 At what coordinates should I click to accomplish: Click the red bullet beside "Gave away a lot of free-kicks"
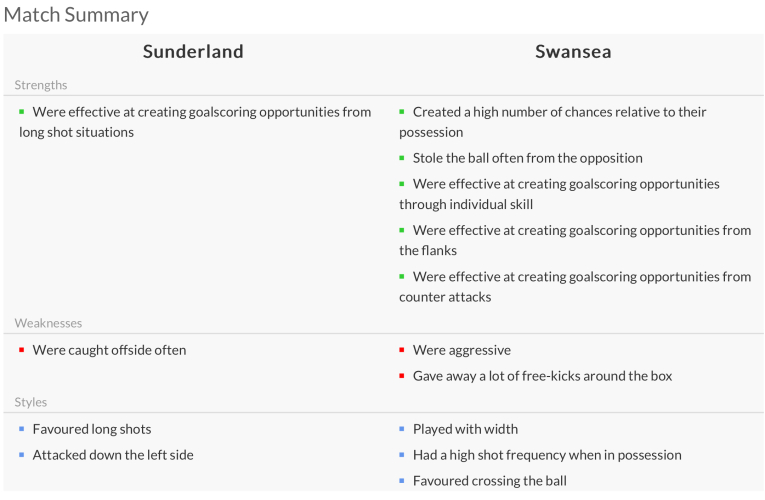pyautogui.click(x=402, y=376)
